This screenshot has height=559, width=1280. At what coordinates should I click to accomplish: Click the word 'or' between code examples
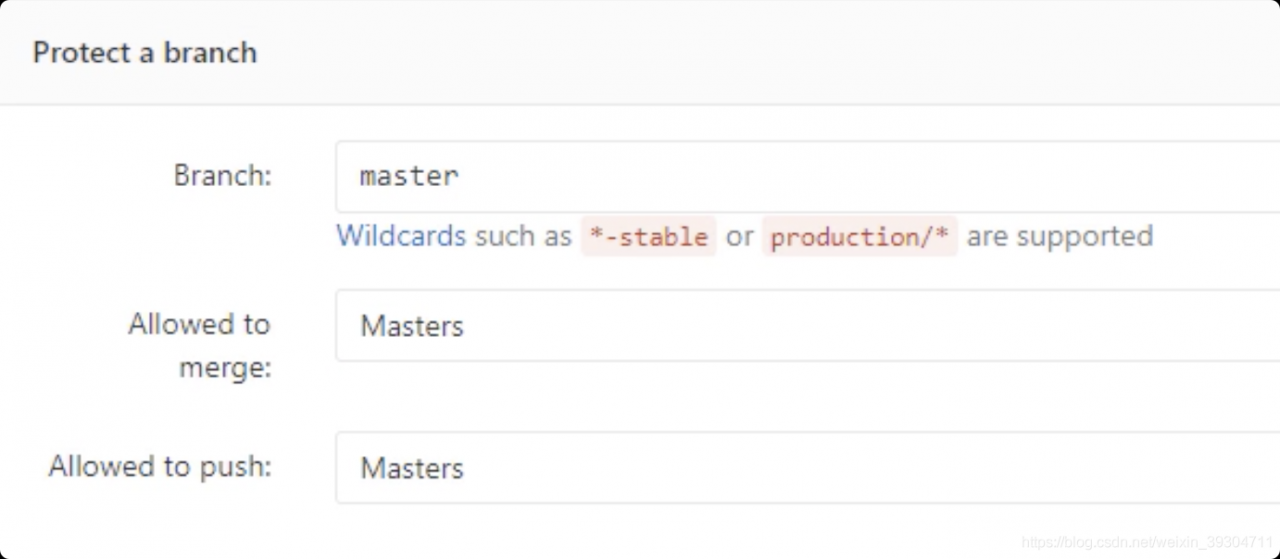click(x=739, y=236)
